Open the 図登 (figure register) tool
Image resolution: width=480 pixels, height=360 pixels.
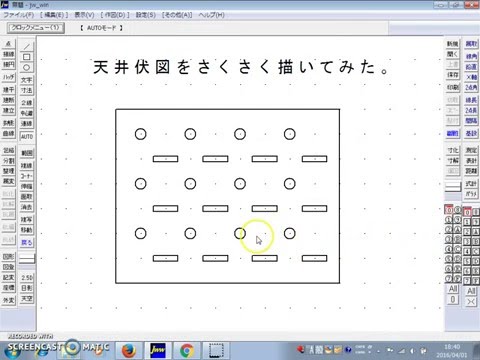tap(9, 267)
